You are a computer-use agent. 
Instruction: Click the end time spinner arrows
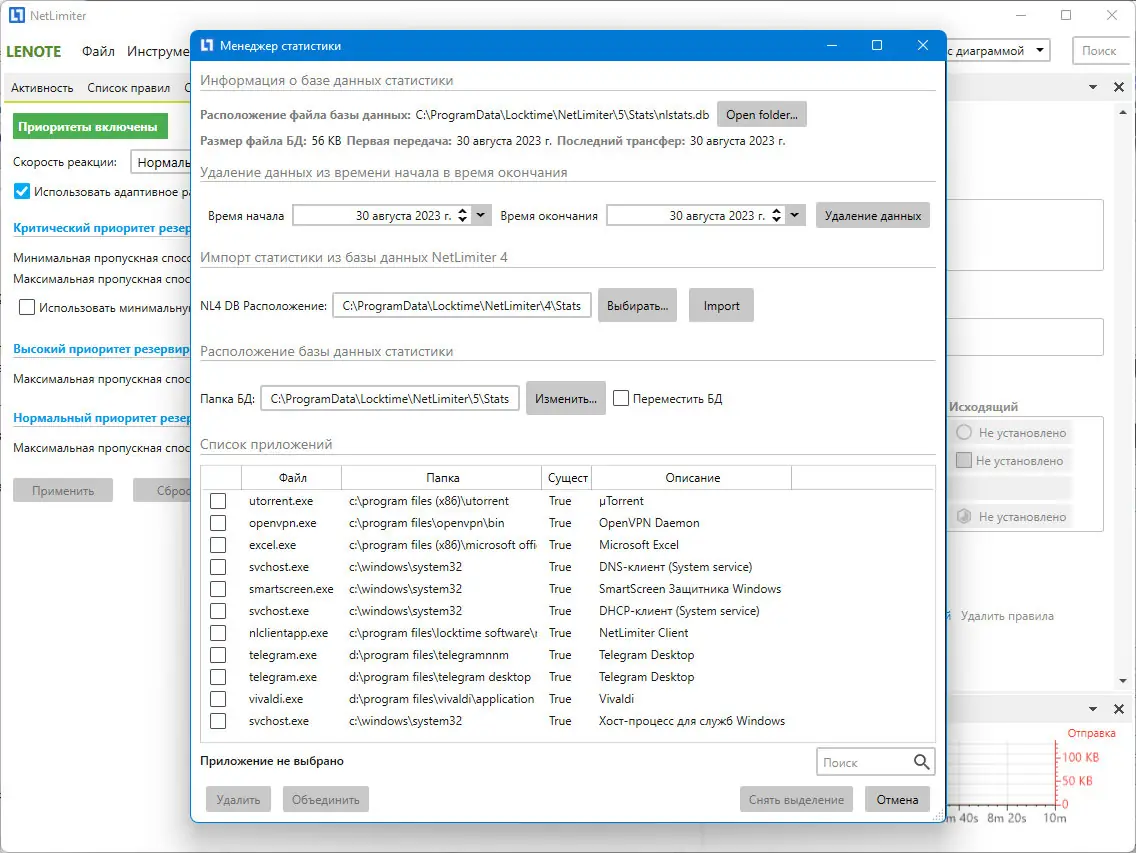point(777,215)
